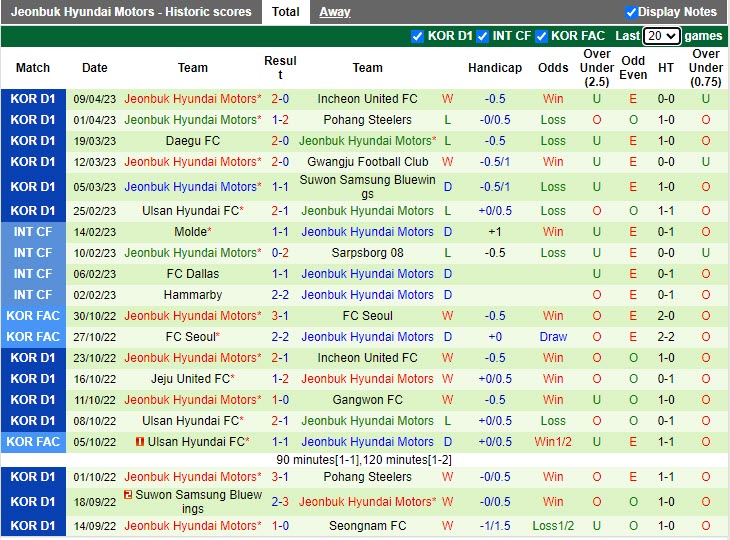The height and width of the screenshot is (540, 730).
Task: Switch to the Total tab
Action: click(x=285, y=12)
